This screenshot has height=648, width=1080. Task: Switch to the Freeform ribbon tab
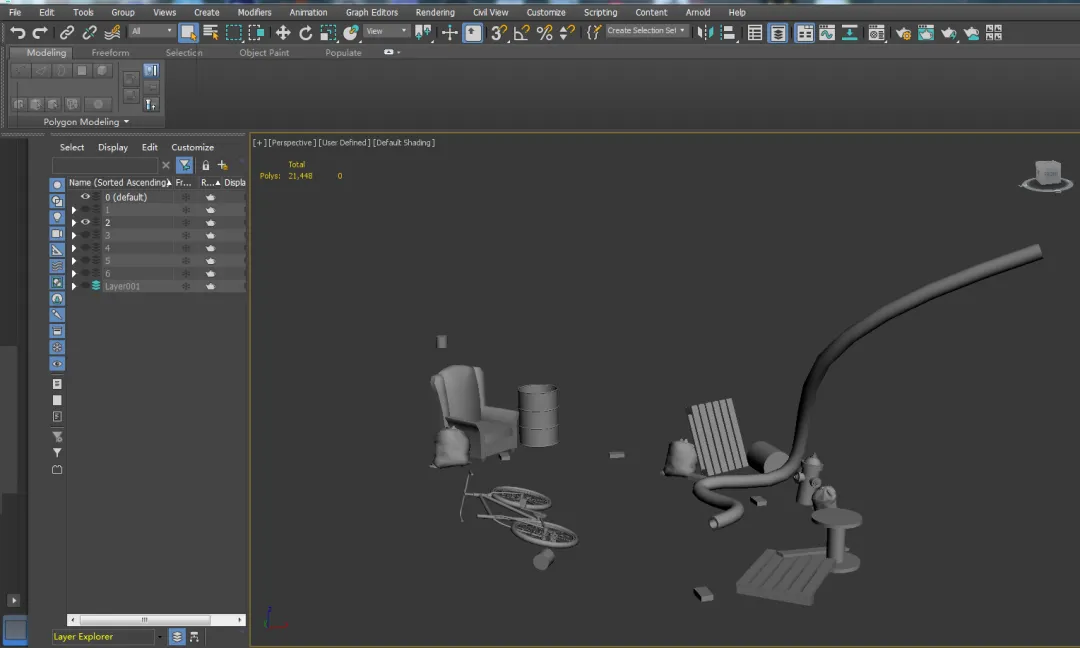tap(110, 52)
